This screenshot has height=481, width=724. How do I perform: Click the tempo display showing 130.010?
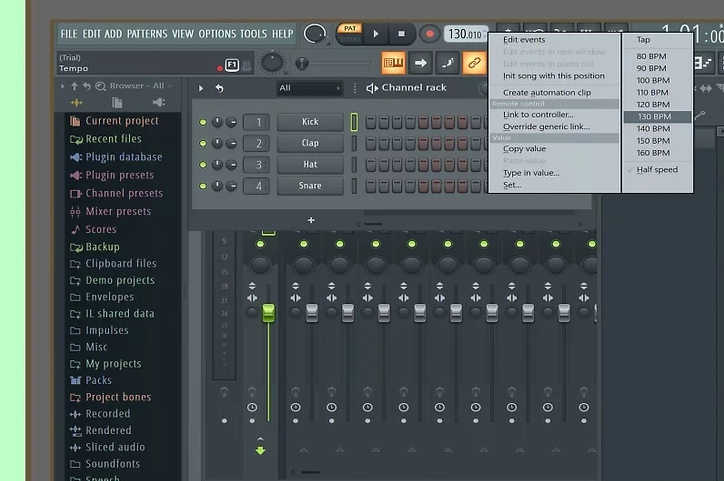[x=465, y=34]
